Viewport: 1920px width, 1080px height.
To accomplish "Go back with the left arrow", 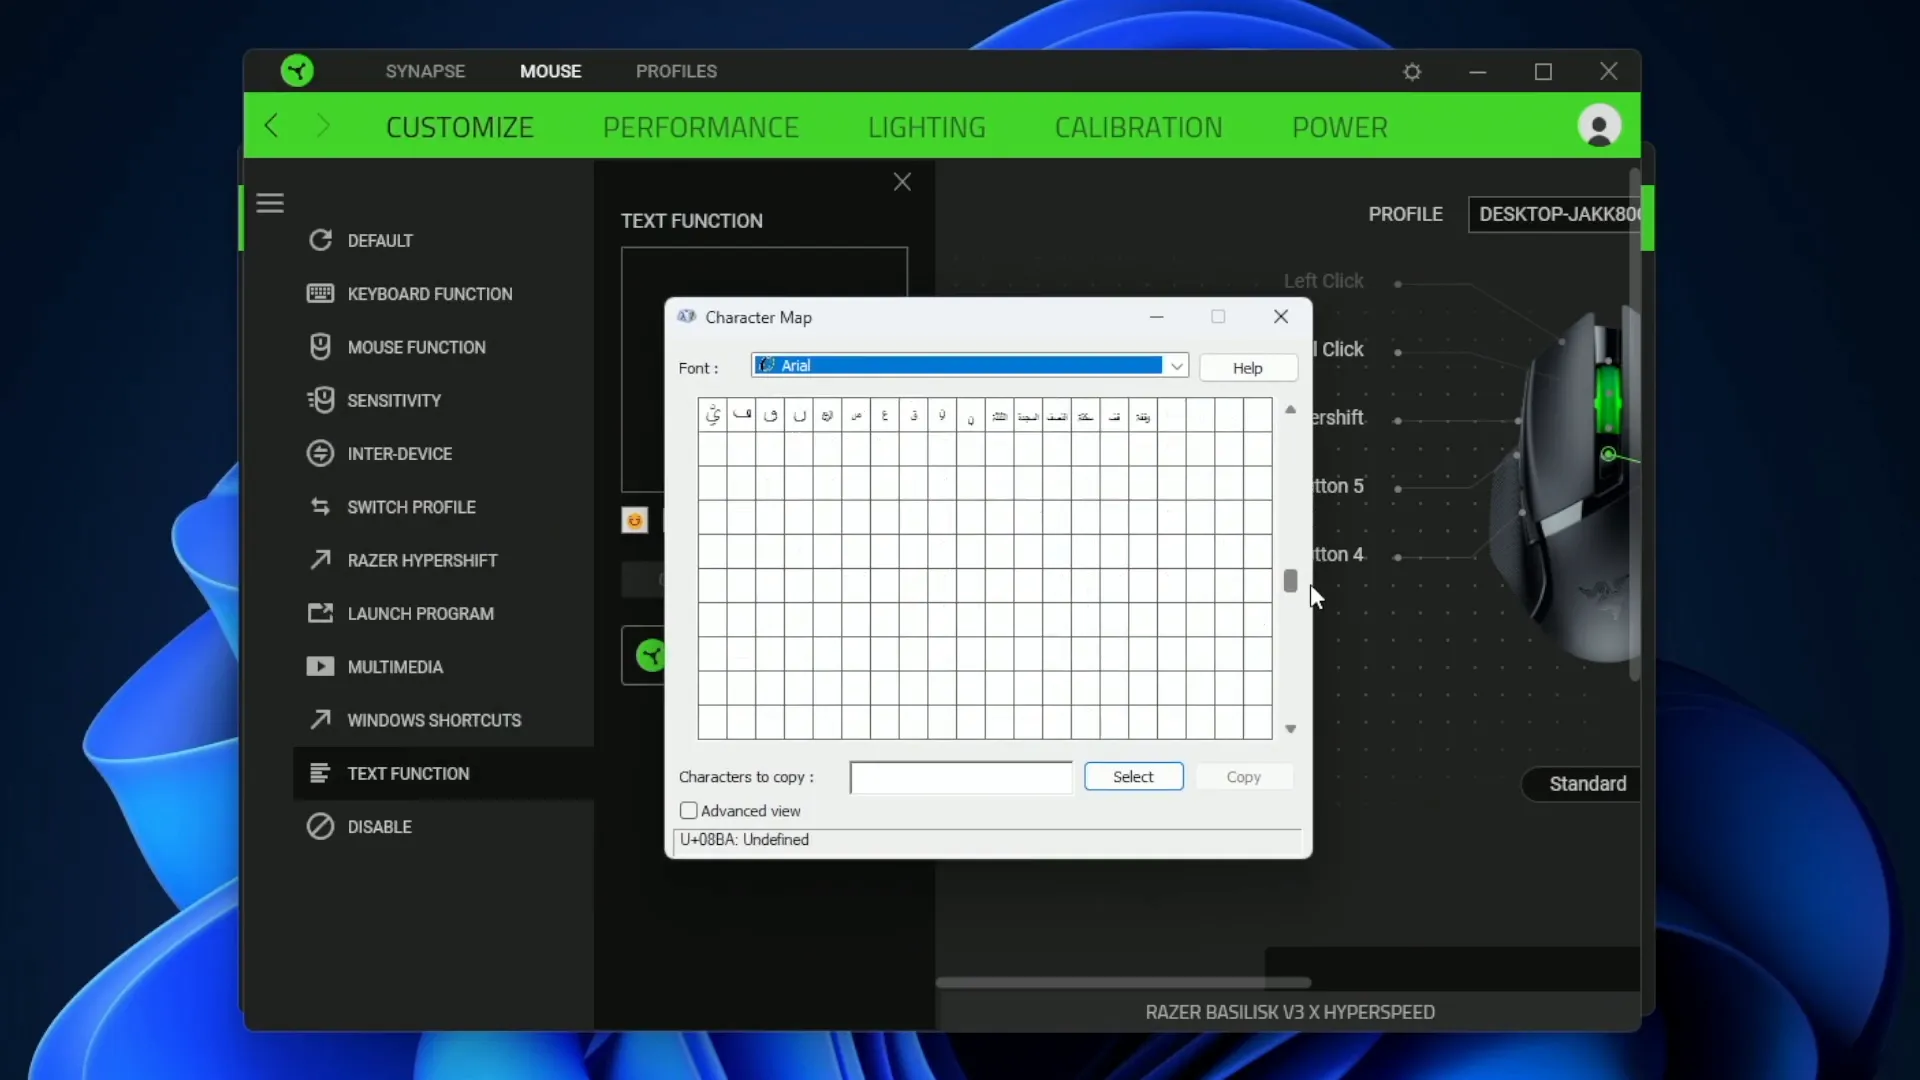I will 271,126.
